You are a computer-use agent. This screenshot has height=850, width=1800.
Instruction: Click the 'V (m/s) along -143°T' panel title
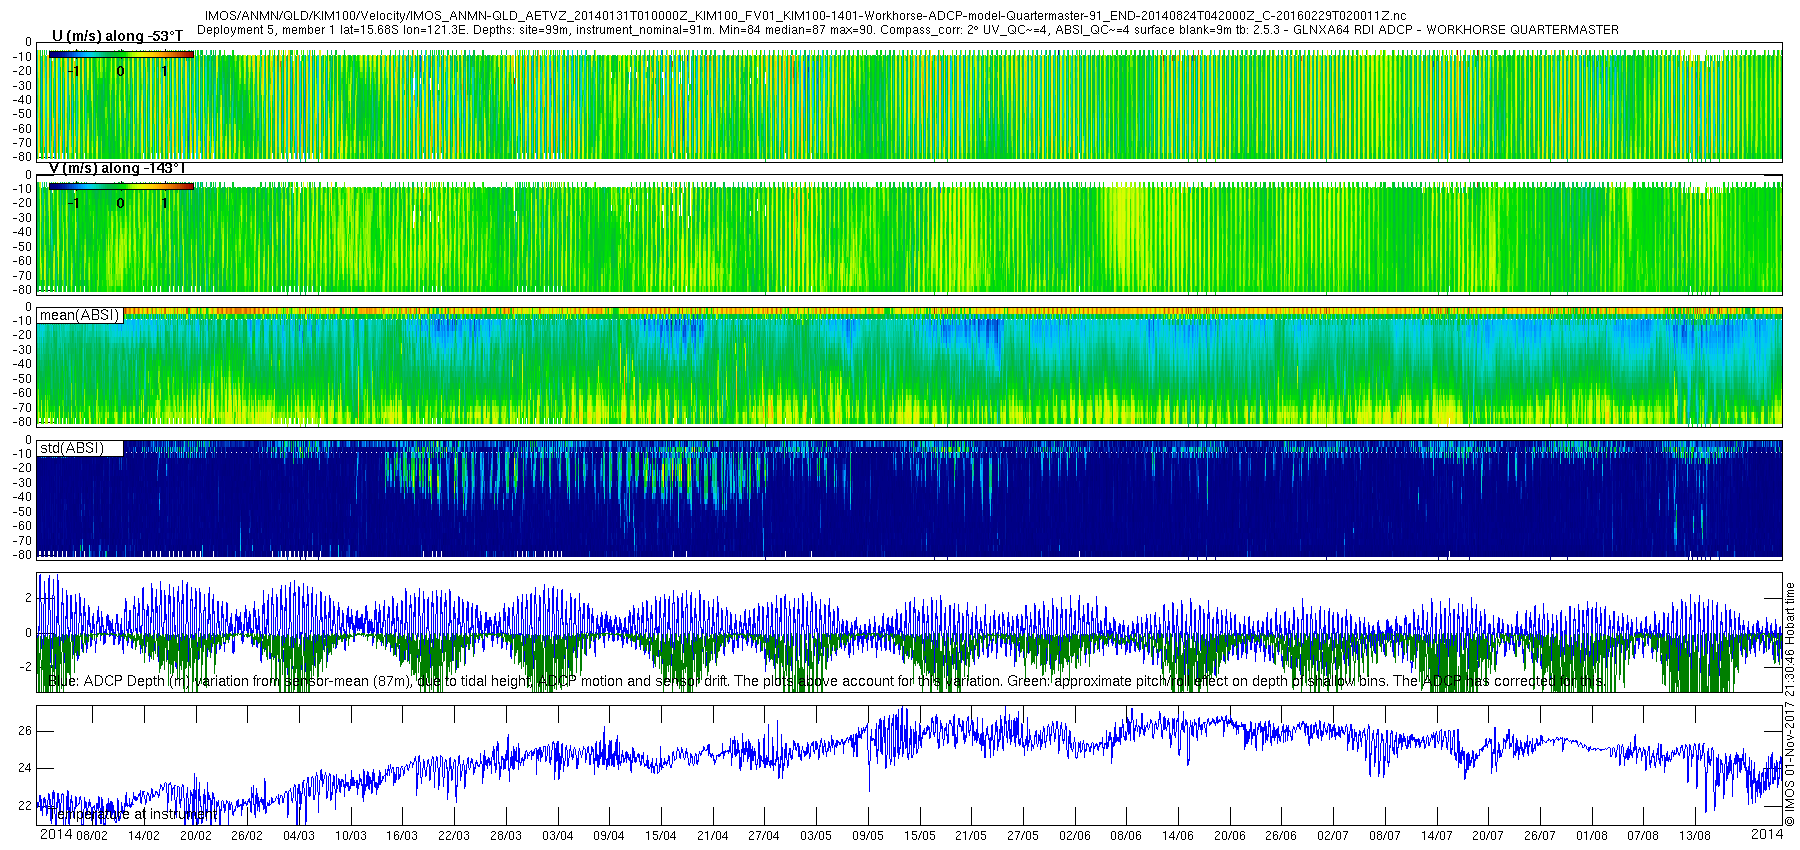tap(117, 168)
